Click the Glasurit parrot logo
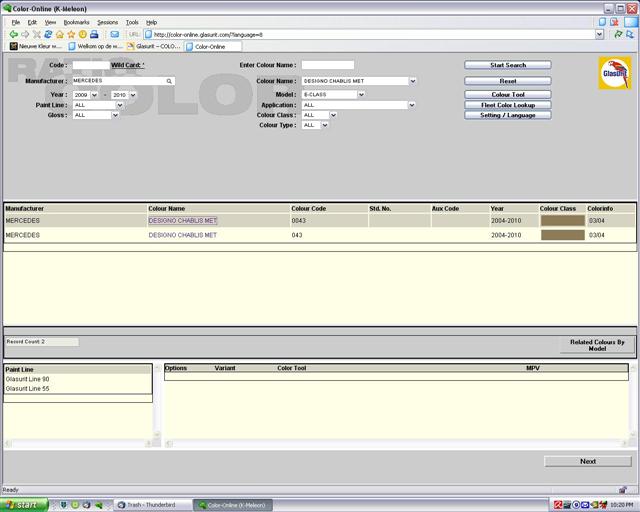Screen dimensions: 640x512 615,73
